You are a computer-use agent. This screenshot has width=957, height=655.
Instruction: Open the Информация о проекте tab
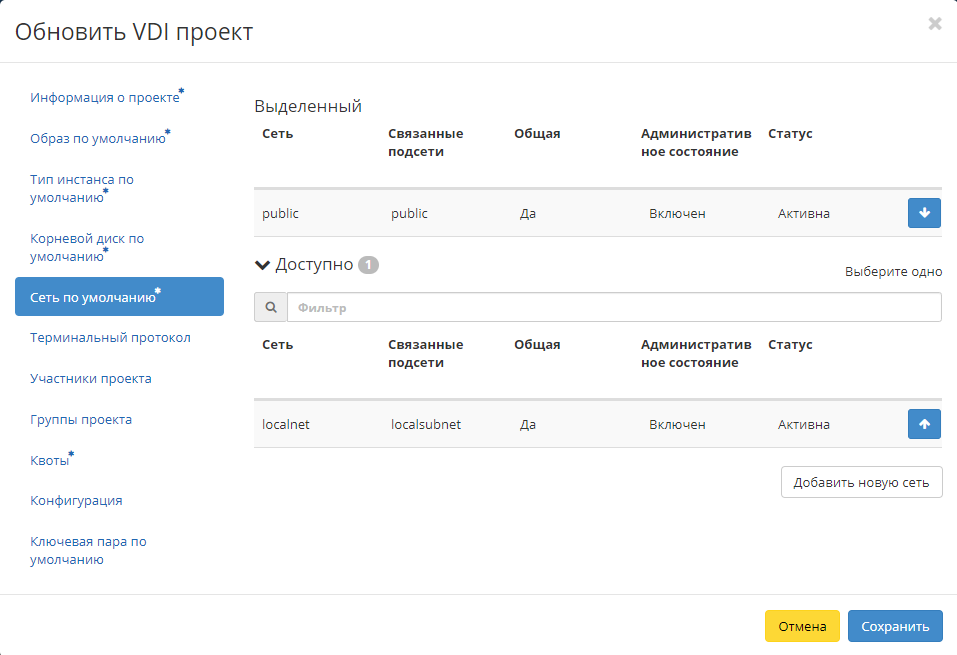105,98
